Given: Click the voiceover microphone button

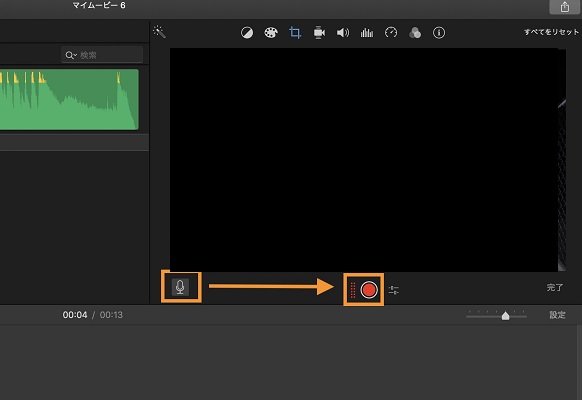Looking at the screenshot, I should 180,287.
